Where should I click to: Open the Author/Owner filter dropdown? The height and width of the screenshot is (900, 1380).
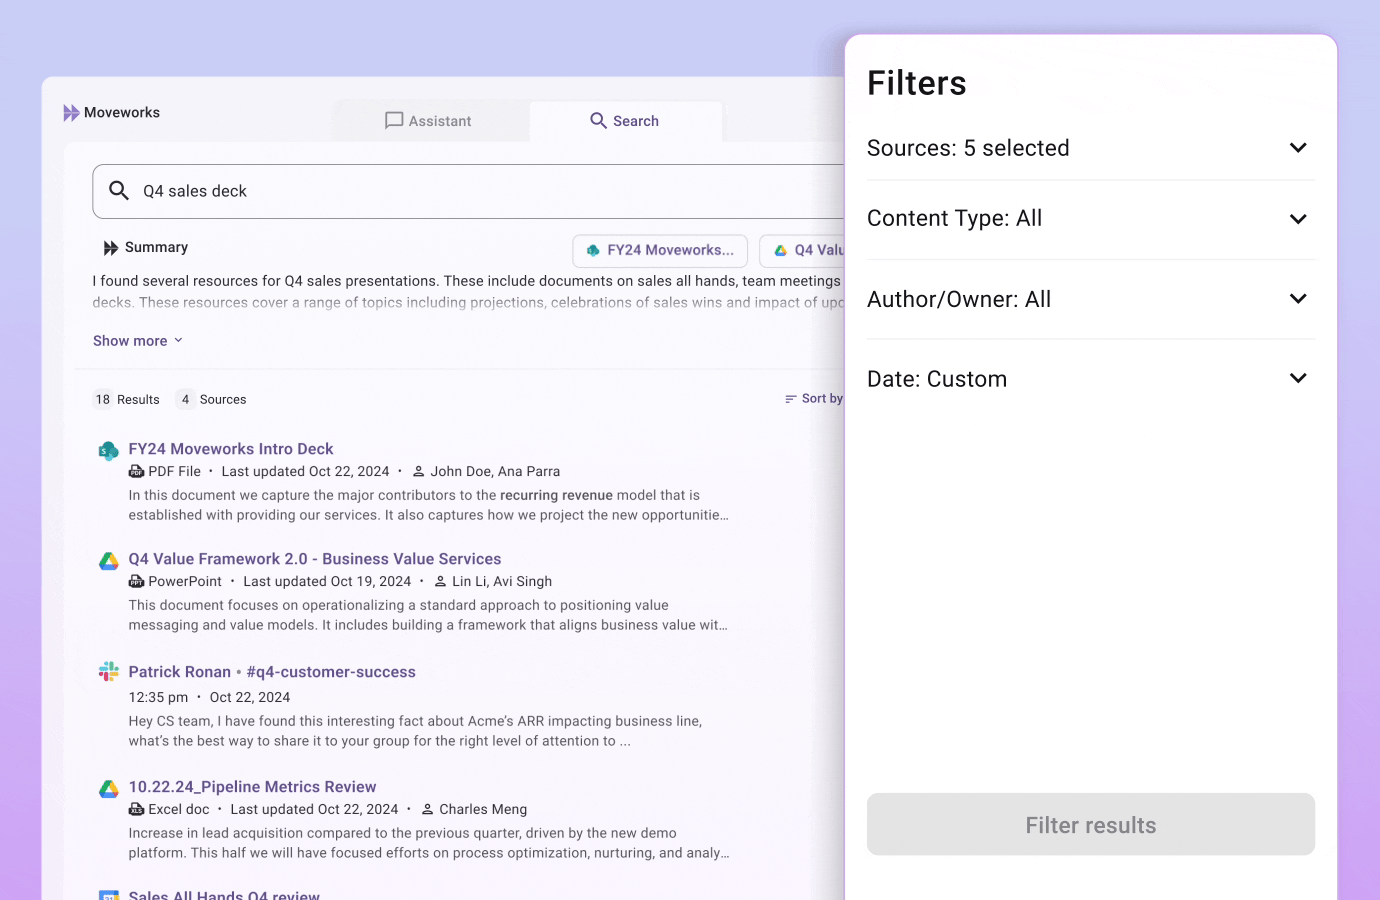[x=1297, y=299]
